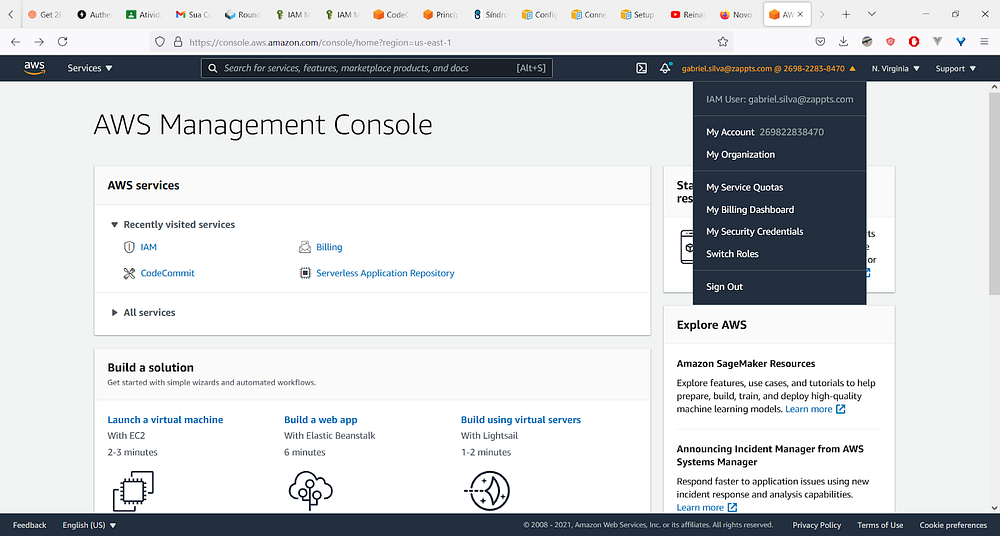Click the red Opera-style extension icon

[x=914, y=41]
